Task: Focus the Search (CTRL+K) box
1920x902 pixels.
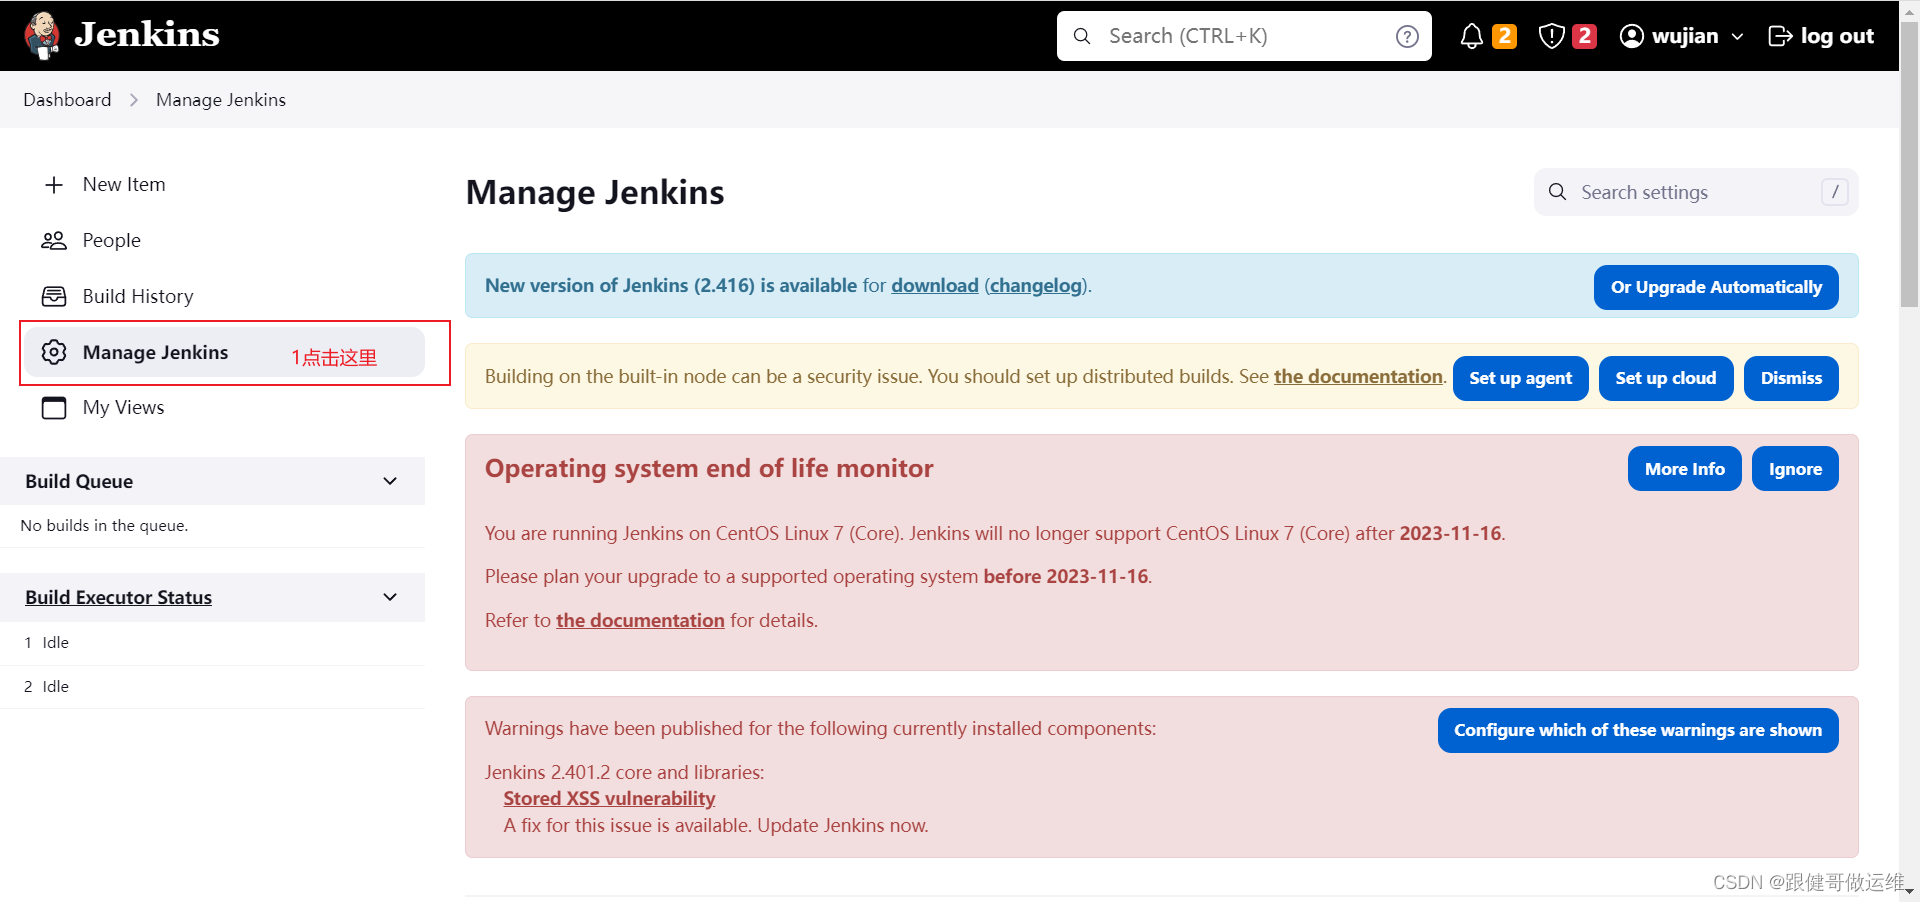Action: 1244,36
